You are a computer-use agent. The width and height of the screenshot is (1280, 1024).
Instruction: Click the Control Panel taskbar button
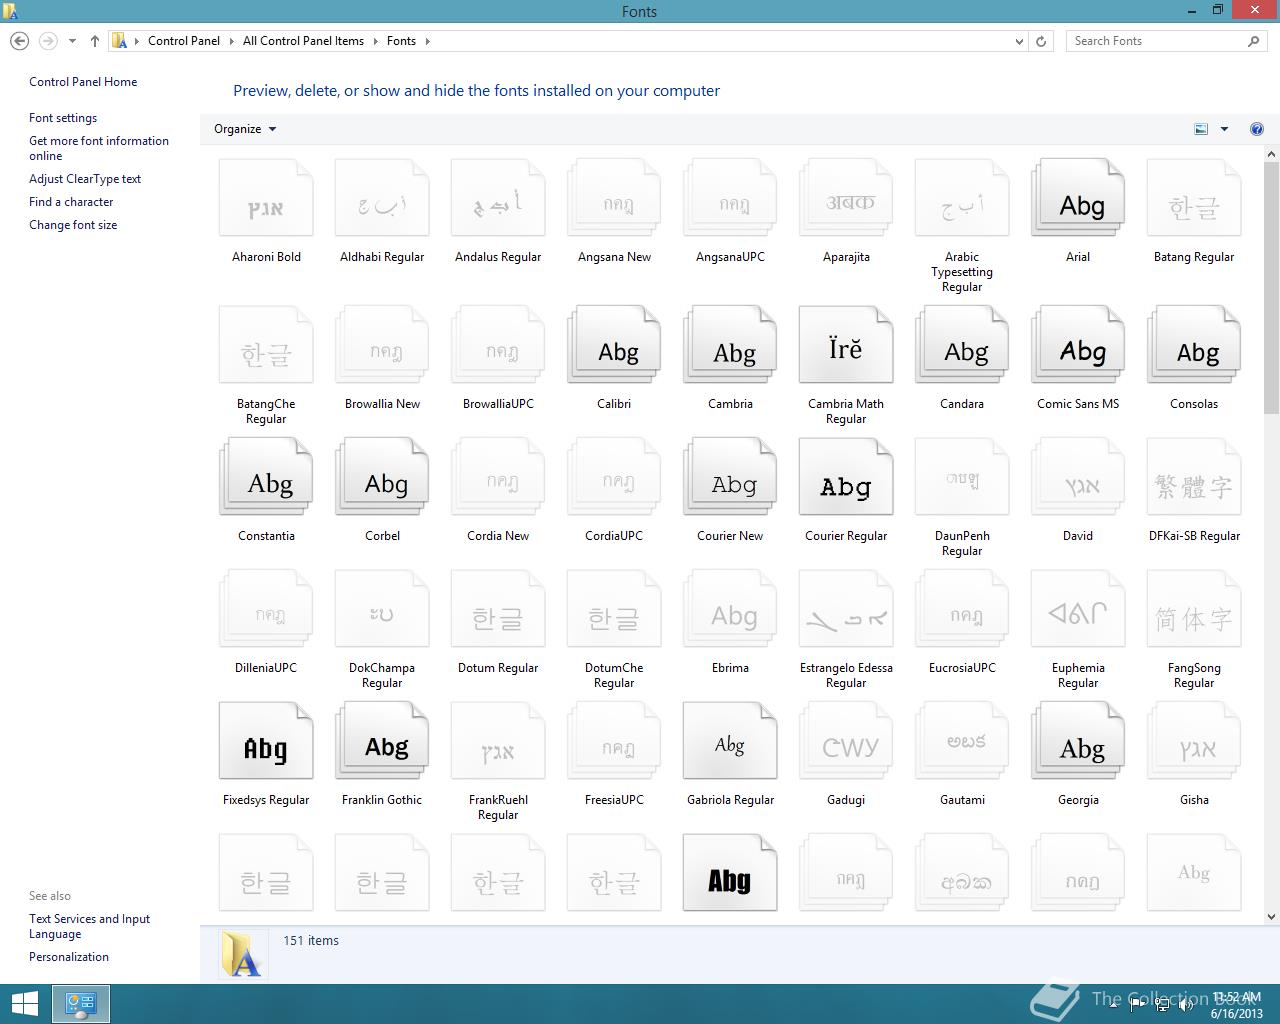point(80,1004)
